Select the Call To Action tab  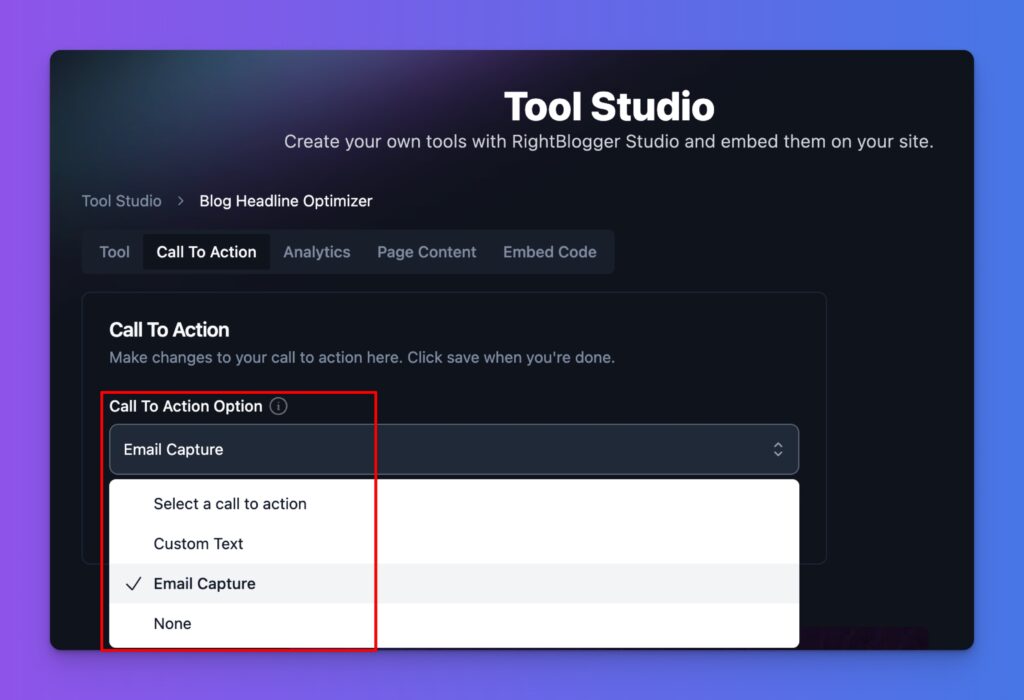pos(206,251)
